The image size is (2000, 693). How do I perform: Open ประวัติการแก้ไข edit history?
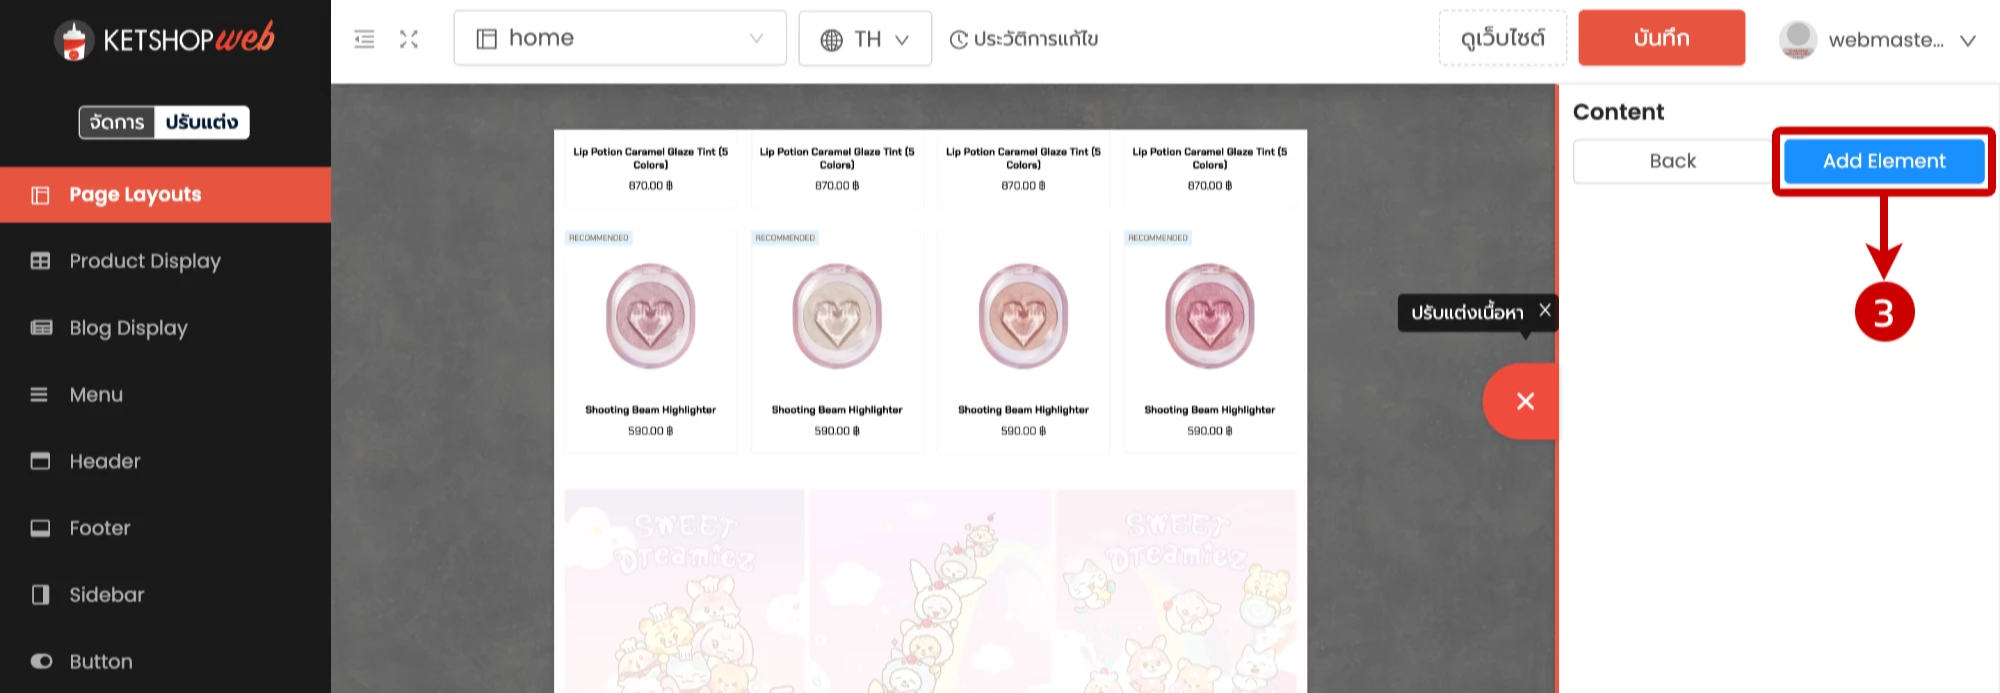tap(1024, 39)
